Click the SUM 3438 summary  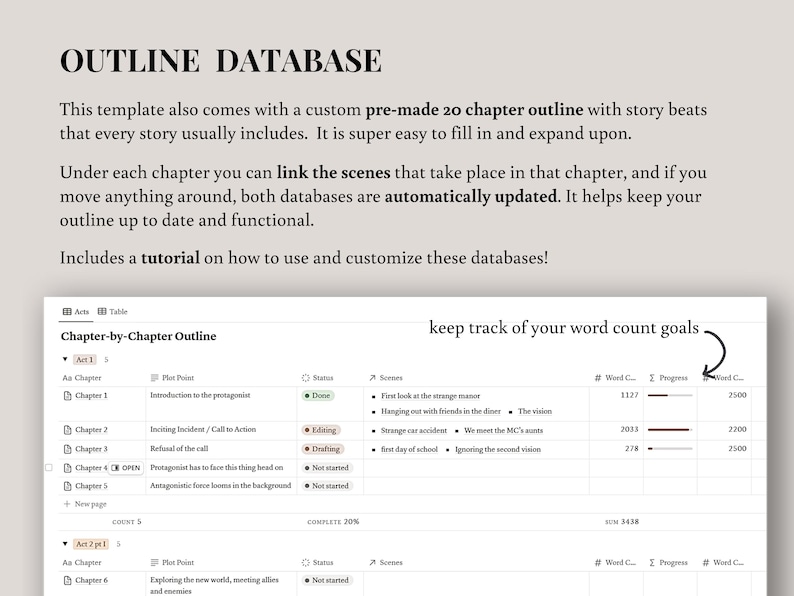[622, 522]
